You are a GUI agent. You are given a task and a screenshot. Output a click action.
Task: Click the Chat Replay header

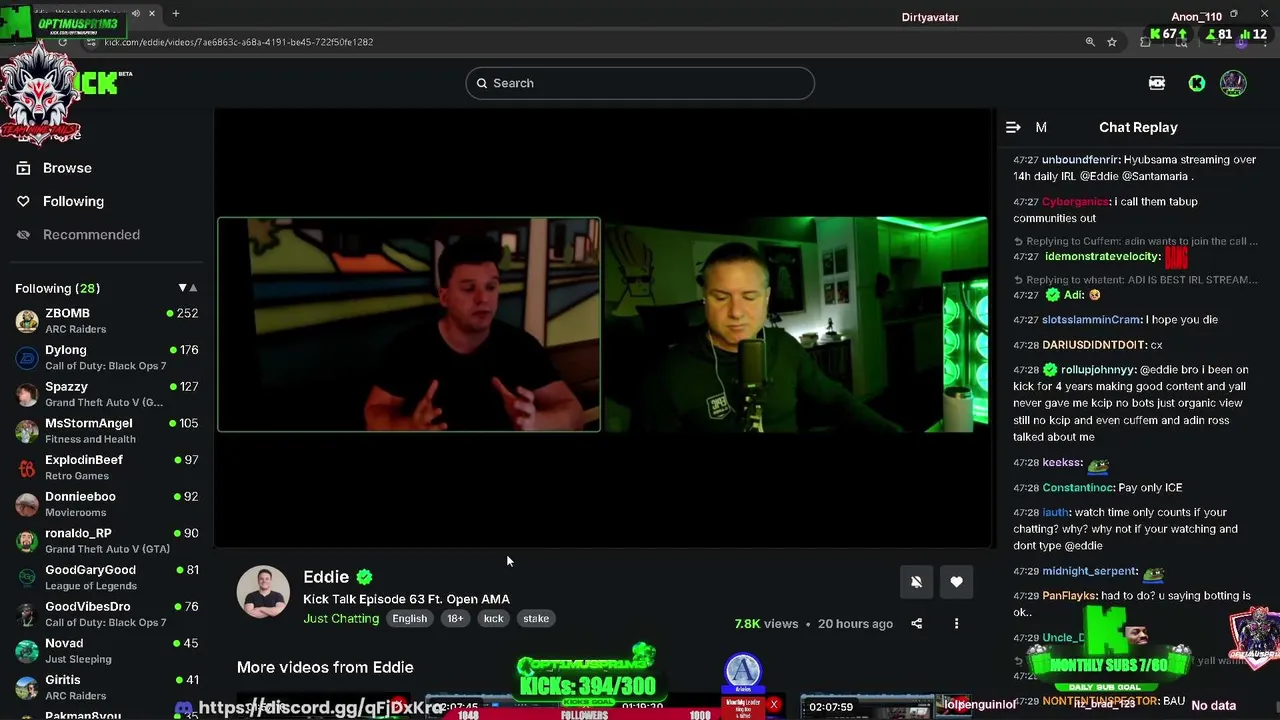pyautogui.click(x=1138, y=127)
